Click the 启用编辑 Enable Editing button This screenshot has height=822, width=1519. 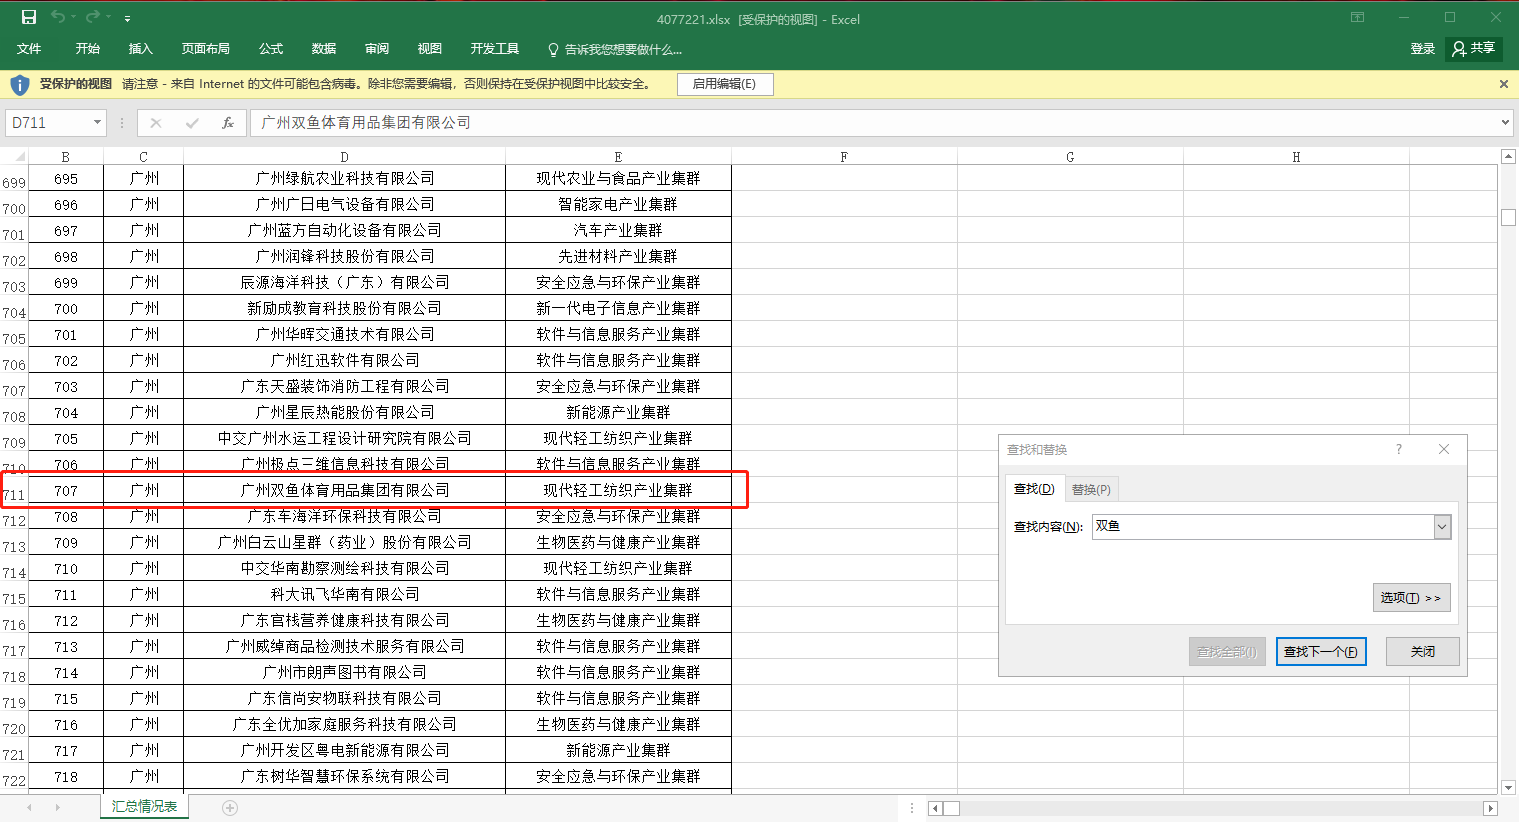(725, 84)
